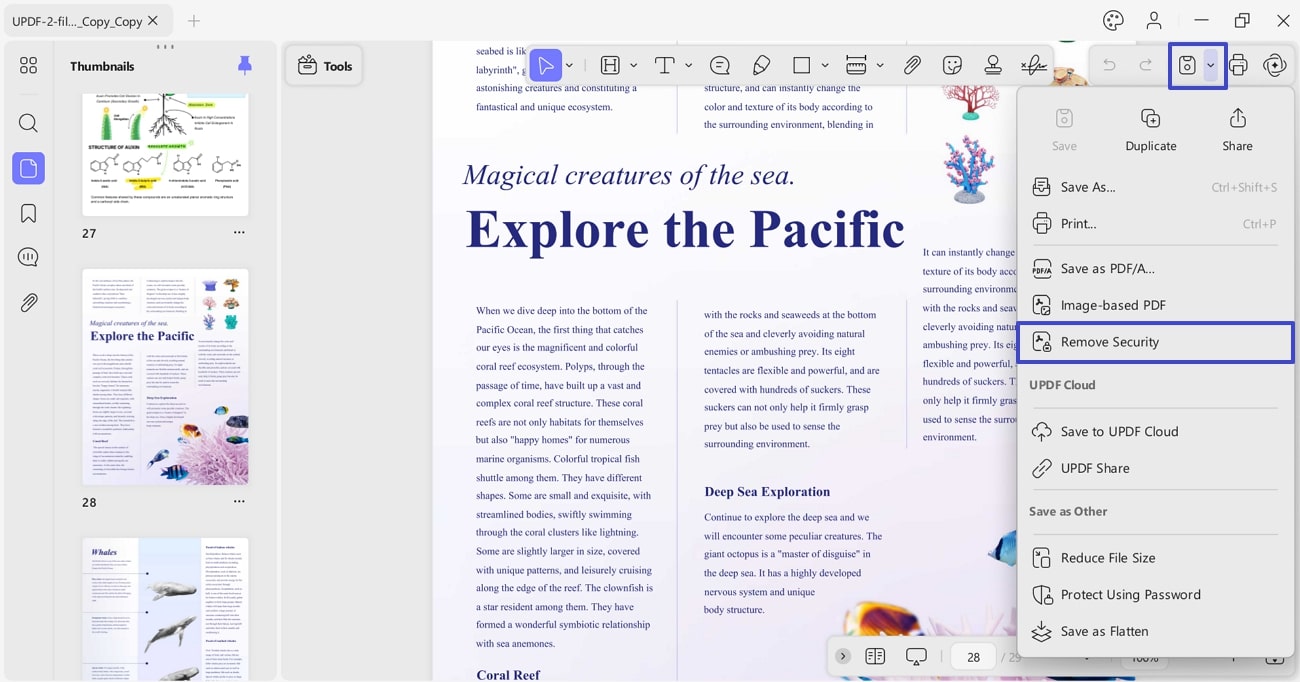Image resolution: width=1300 pixels, height=682 pixels.
Task: Click the attachment paperclip toolbar icon
Action: (912, 65)
